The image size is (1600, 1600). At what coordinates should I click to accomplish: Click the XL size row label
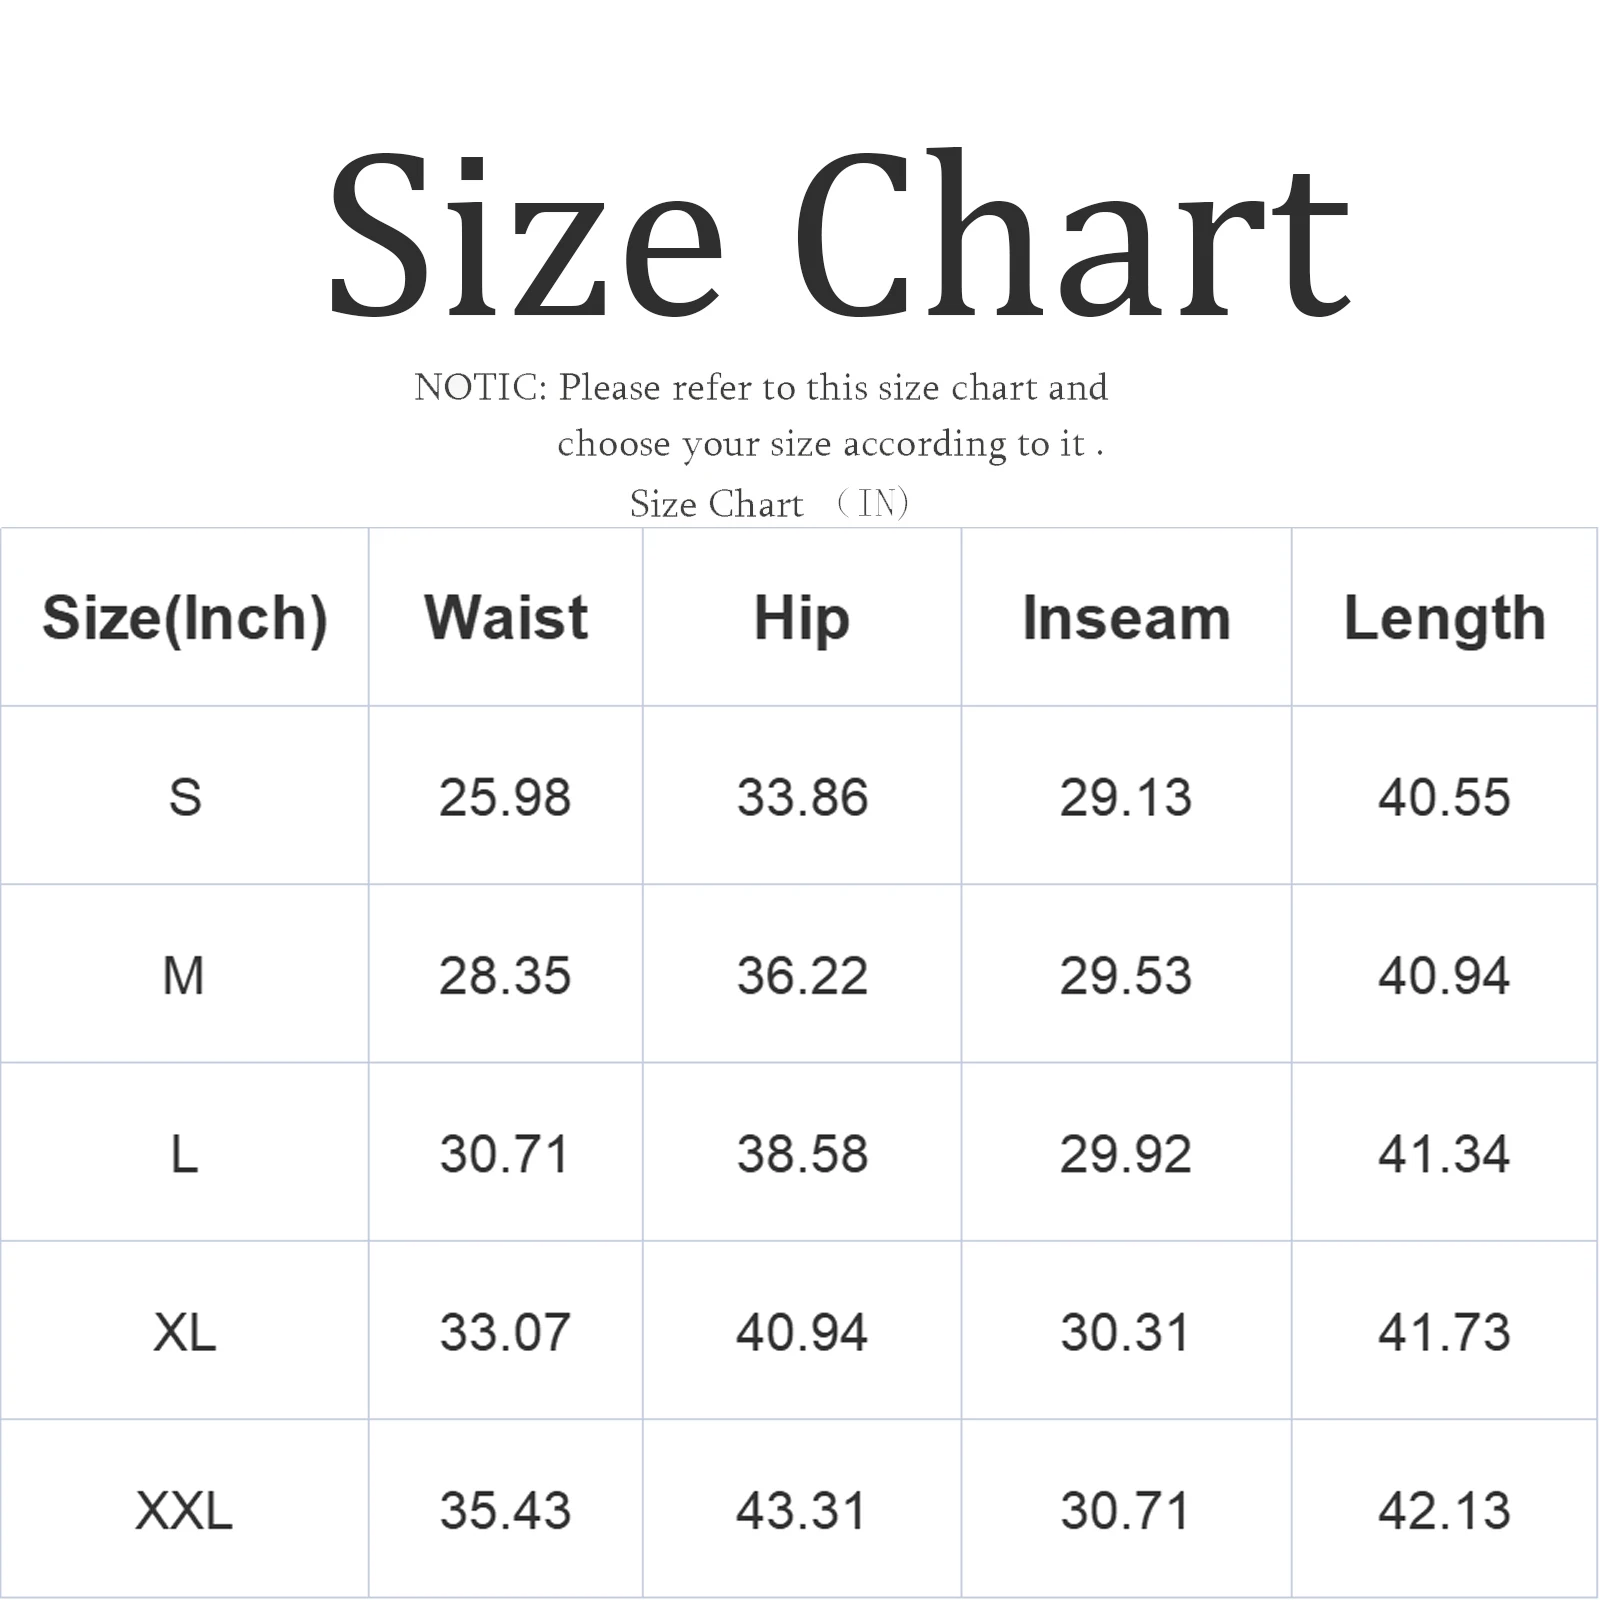point(185,1332)
